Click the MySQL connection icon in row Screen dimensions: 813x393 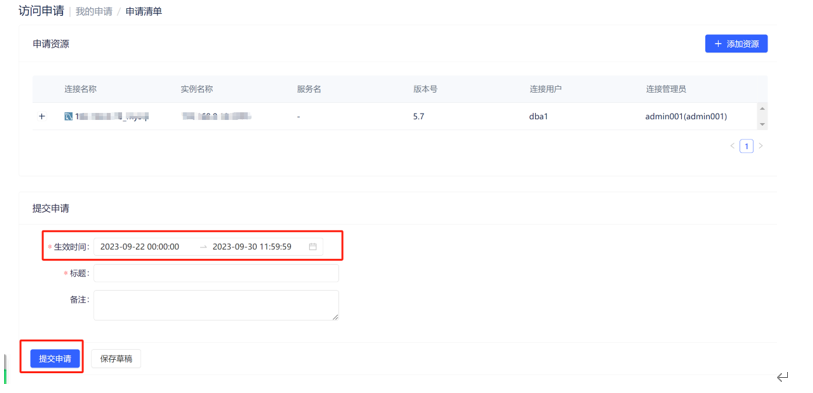pyautogui.click(x=68, y=117)
